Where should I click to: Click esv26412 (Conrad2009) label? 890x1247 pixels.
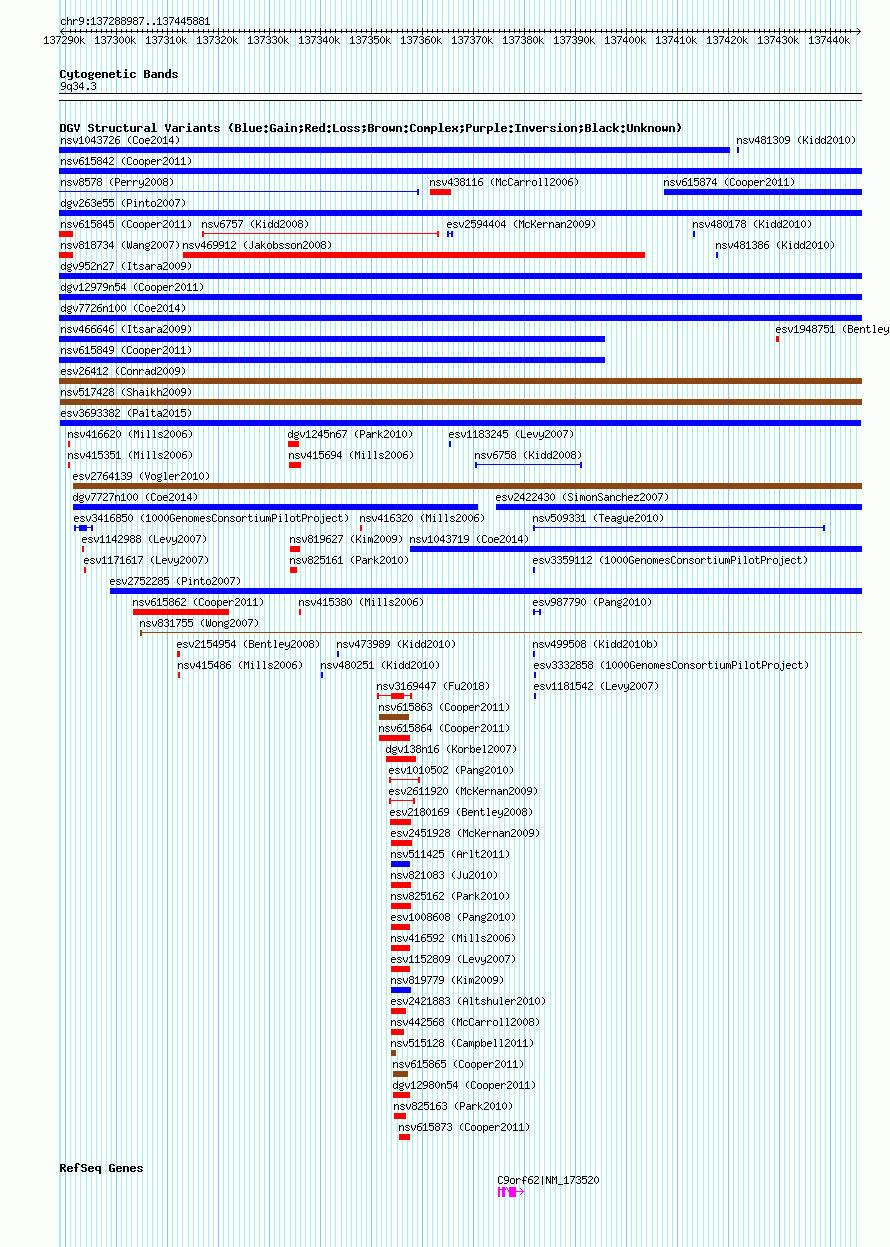(x=123, y=372)
